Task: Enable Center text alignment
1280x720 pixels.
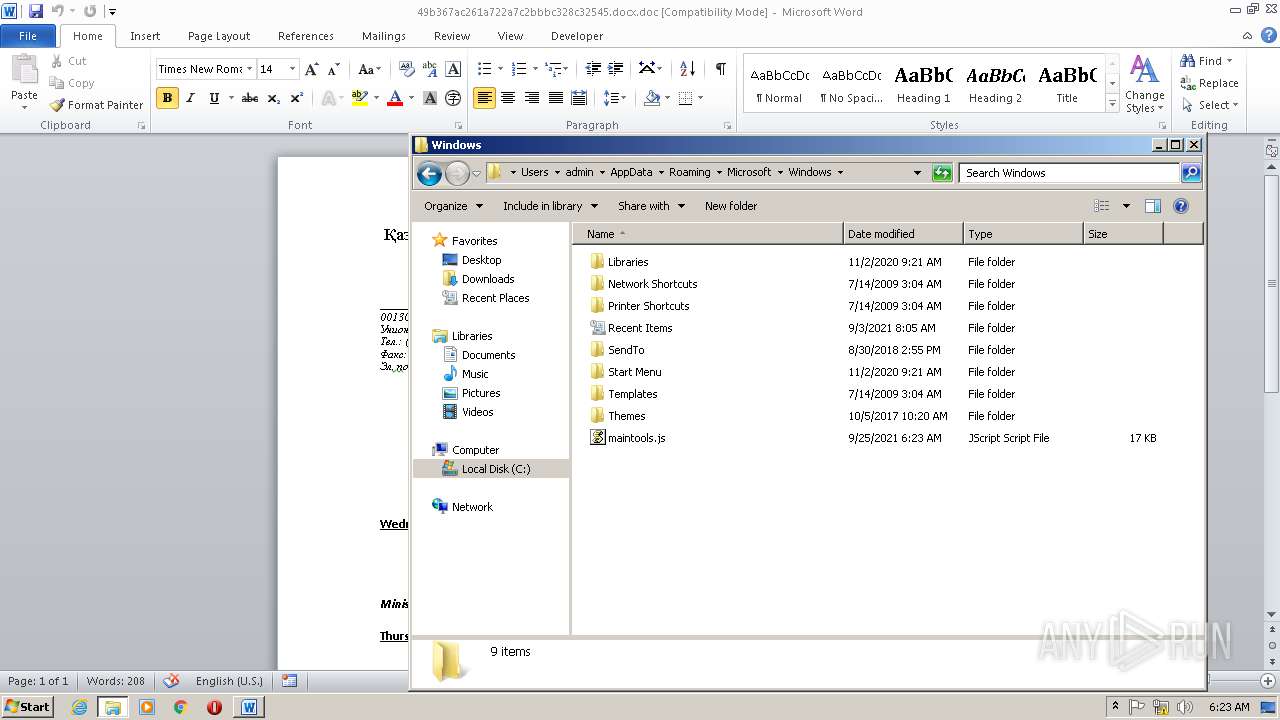Action: coord(508,98)
